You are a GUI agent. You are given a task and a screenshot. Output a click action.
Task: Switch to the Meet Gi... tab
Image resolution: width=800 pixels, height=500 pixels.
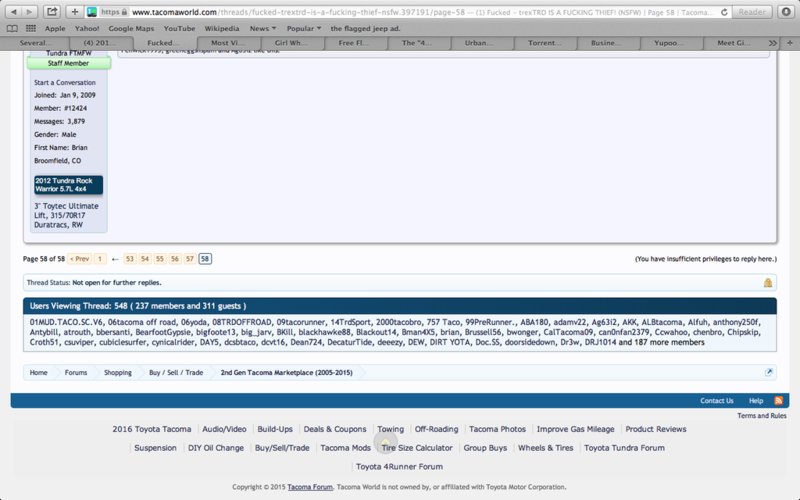tap(733, 43)
